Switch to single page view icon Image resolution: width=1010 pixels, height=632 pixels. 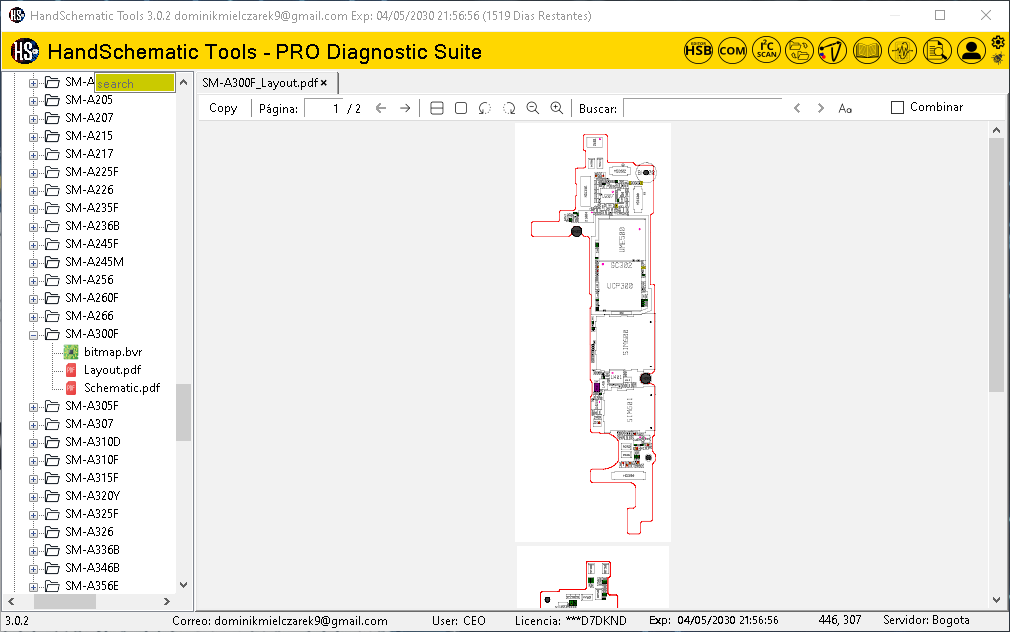pyautogui.click(x=461, y=108)
